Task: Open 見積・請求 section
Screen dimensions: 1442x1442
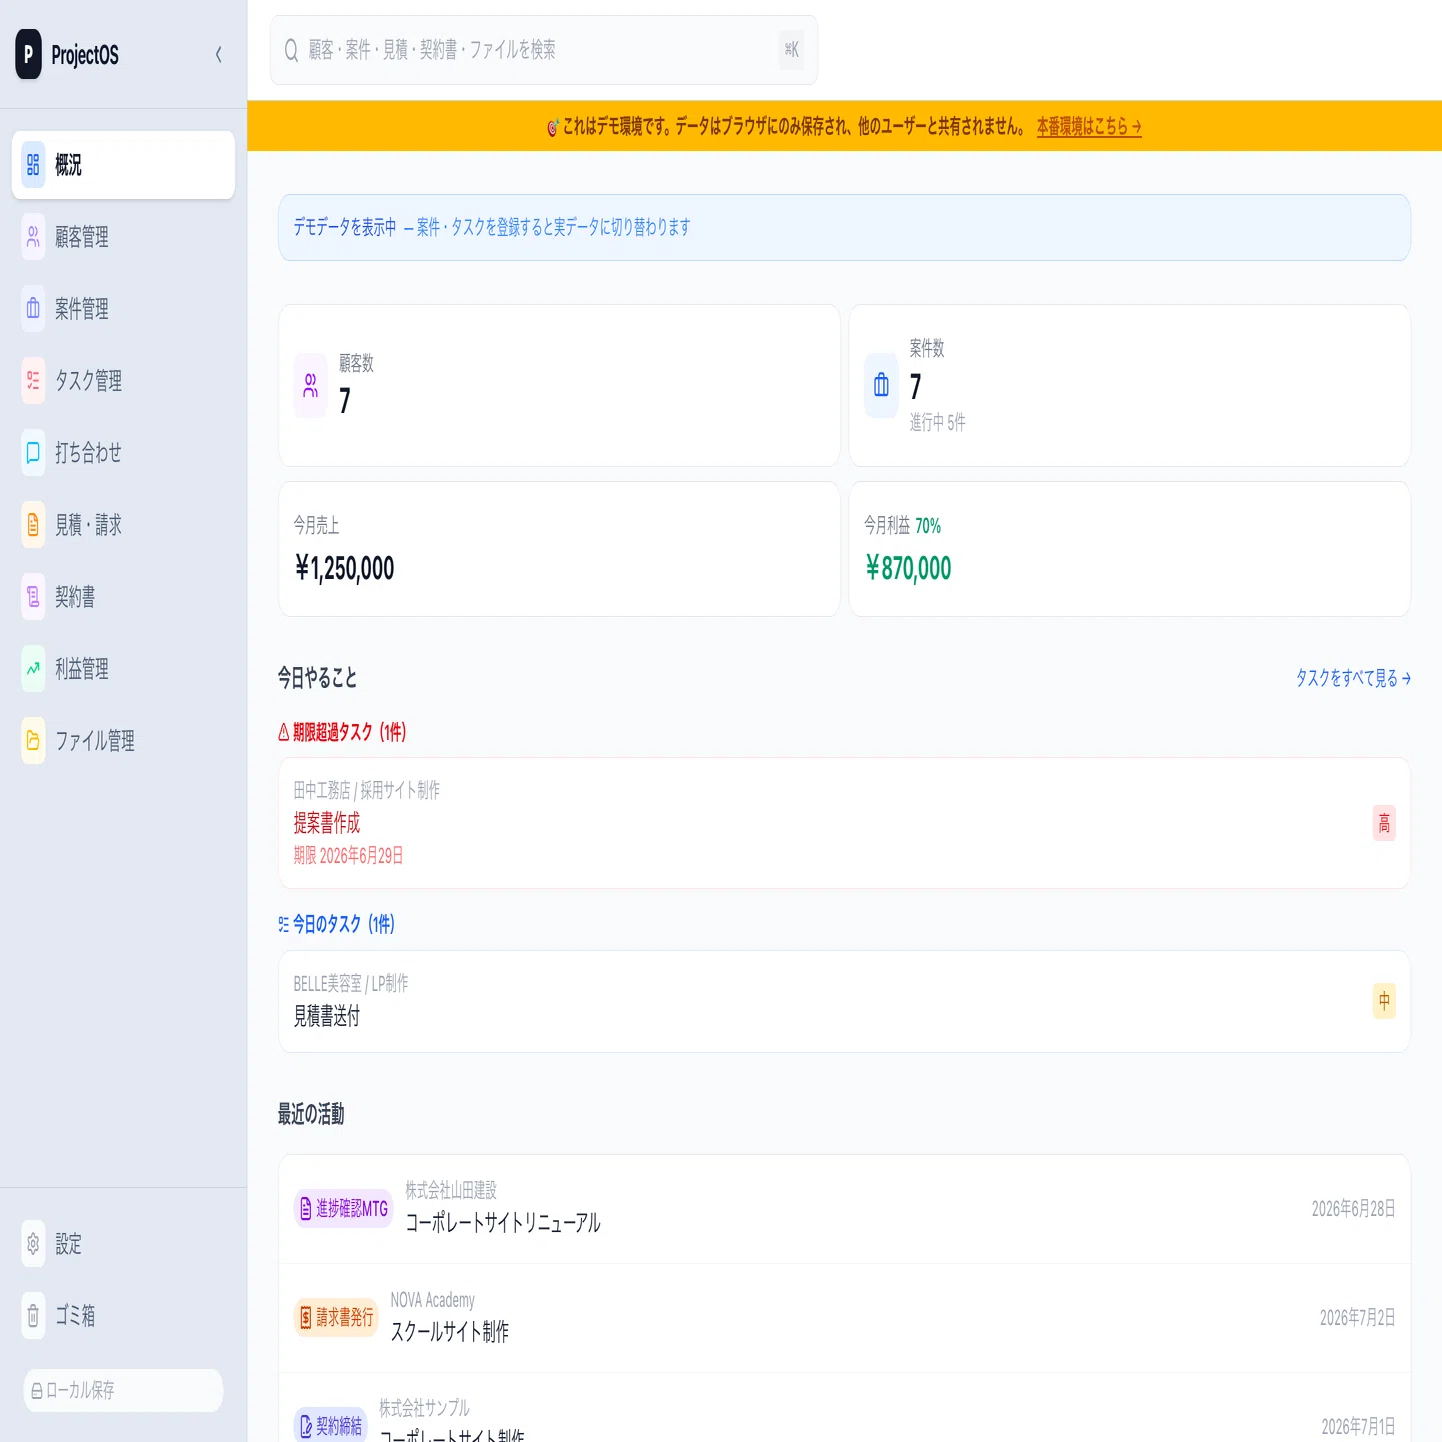Action: click(x=123, y=525)
